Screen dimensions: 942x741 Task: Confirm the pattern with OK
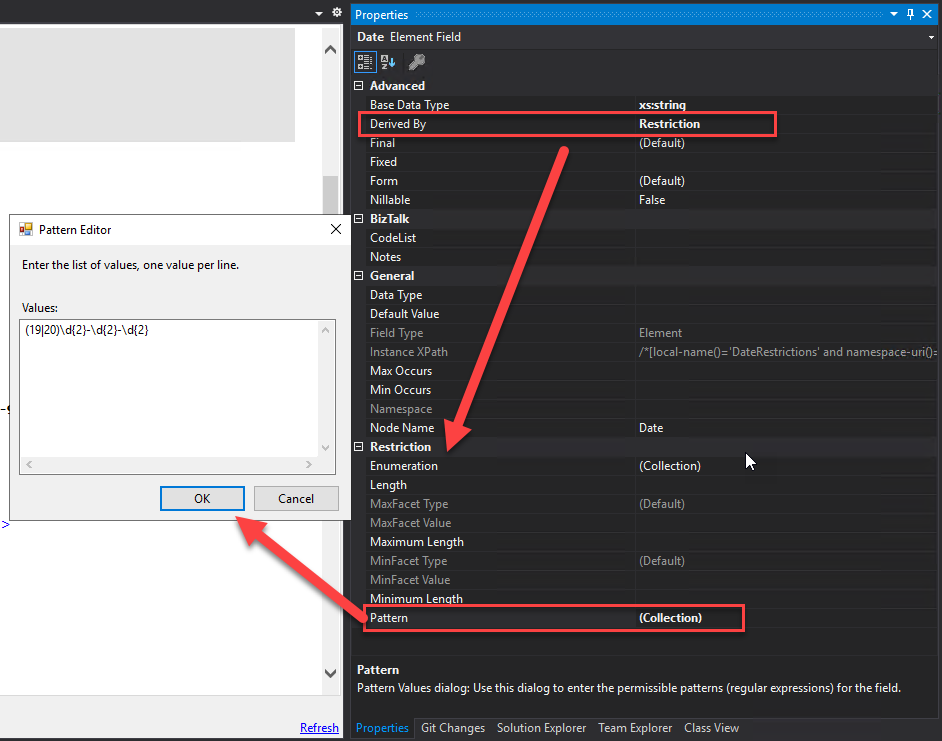click(202, 498)
